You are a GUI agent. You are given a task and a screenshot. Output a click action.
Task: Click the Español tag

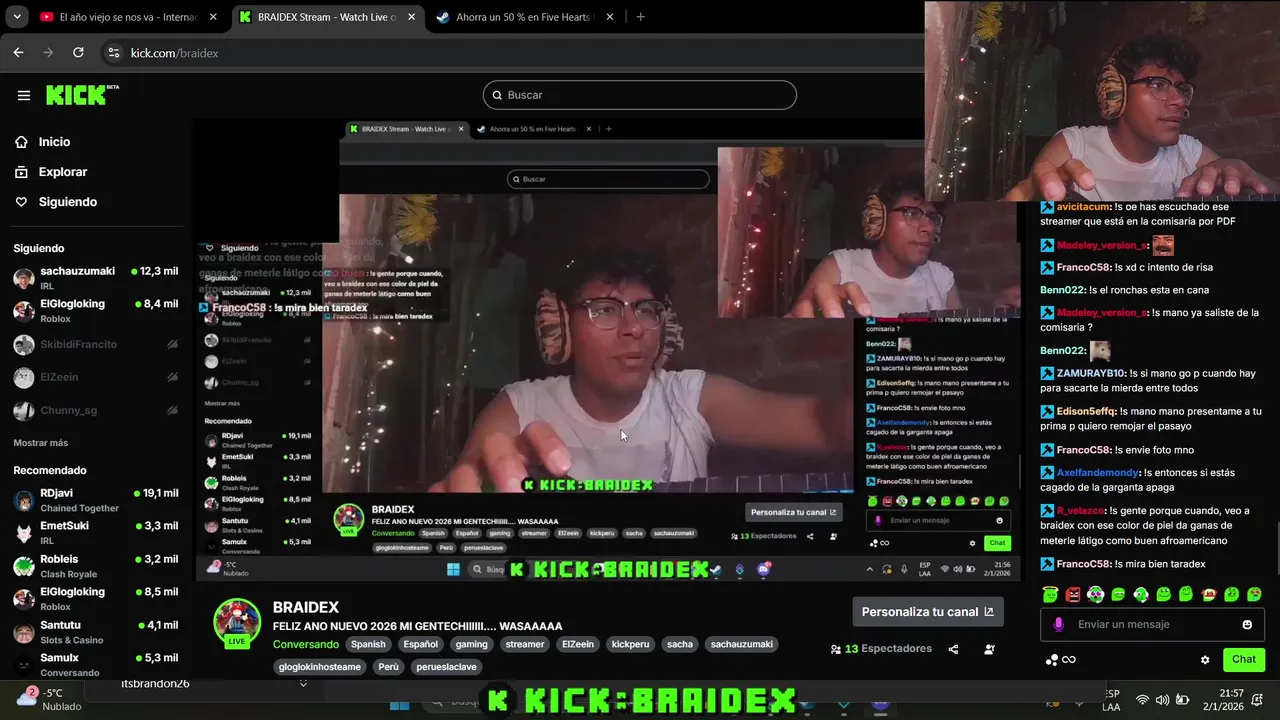[420, 645]
